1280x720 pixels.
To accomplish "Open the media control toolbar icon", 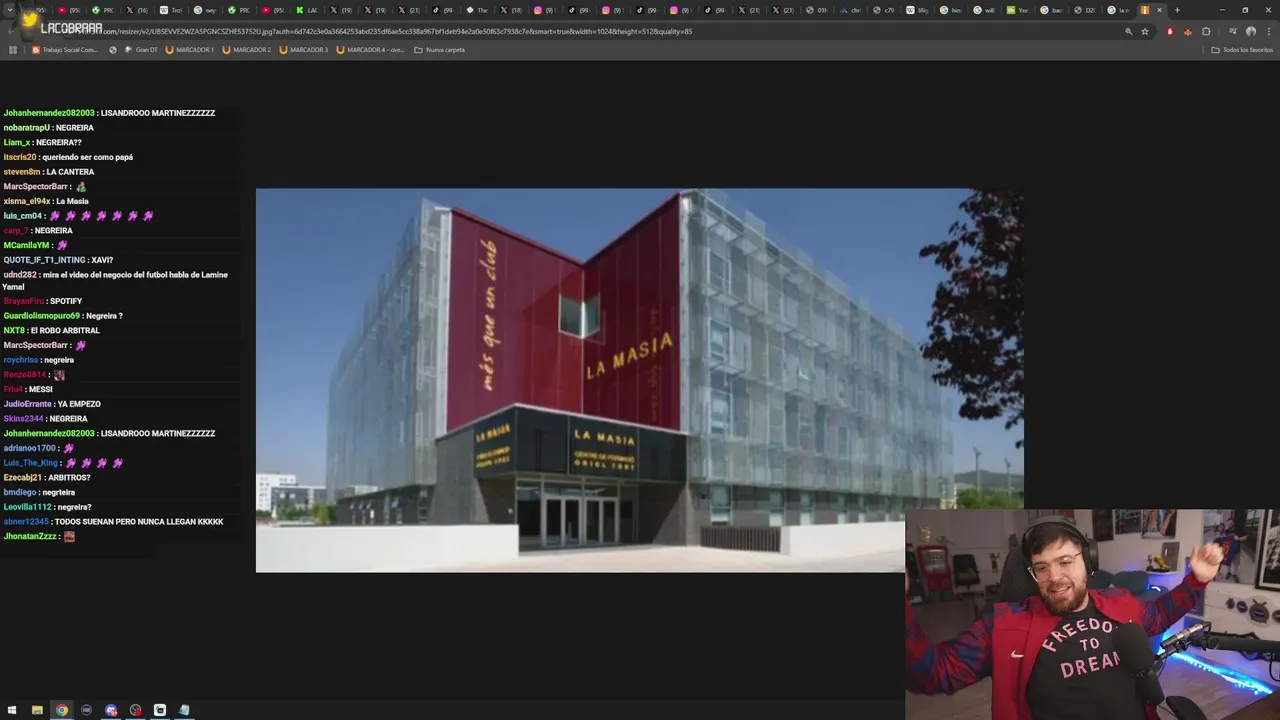I will 1233,31.
